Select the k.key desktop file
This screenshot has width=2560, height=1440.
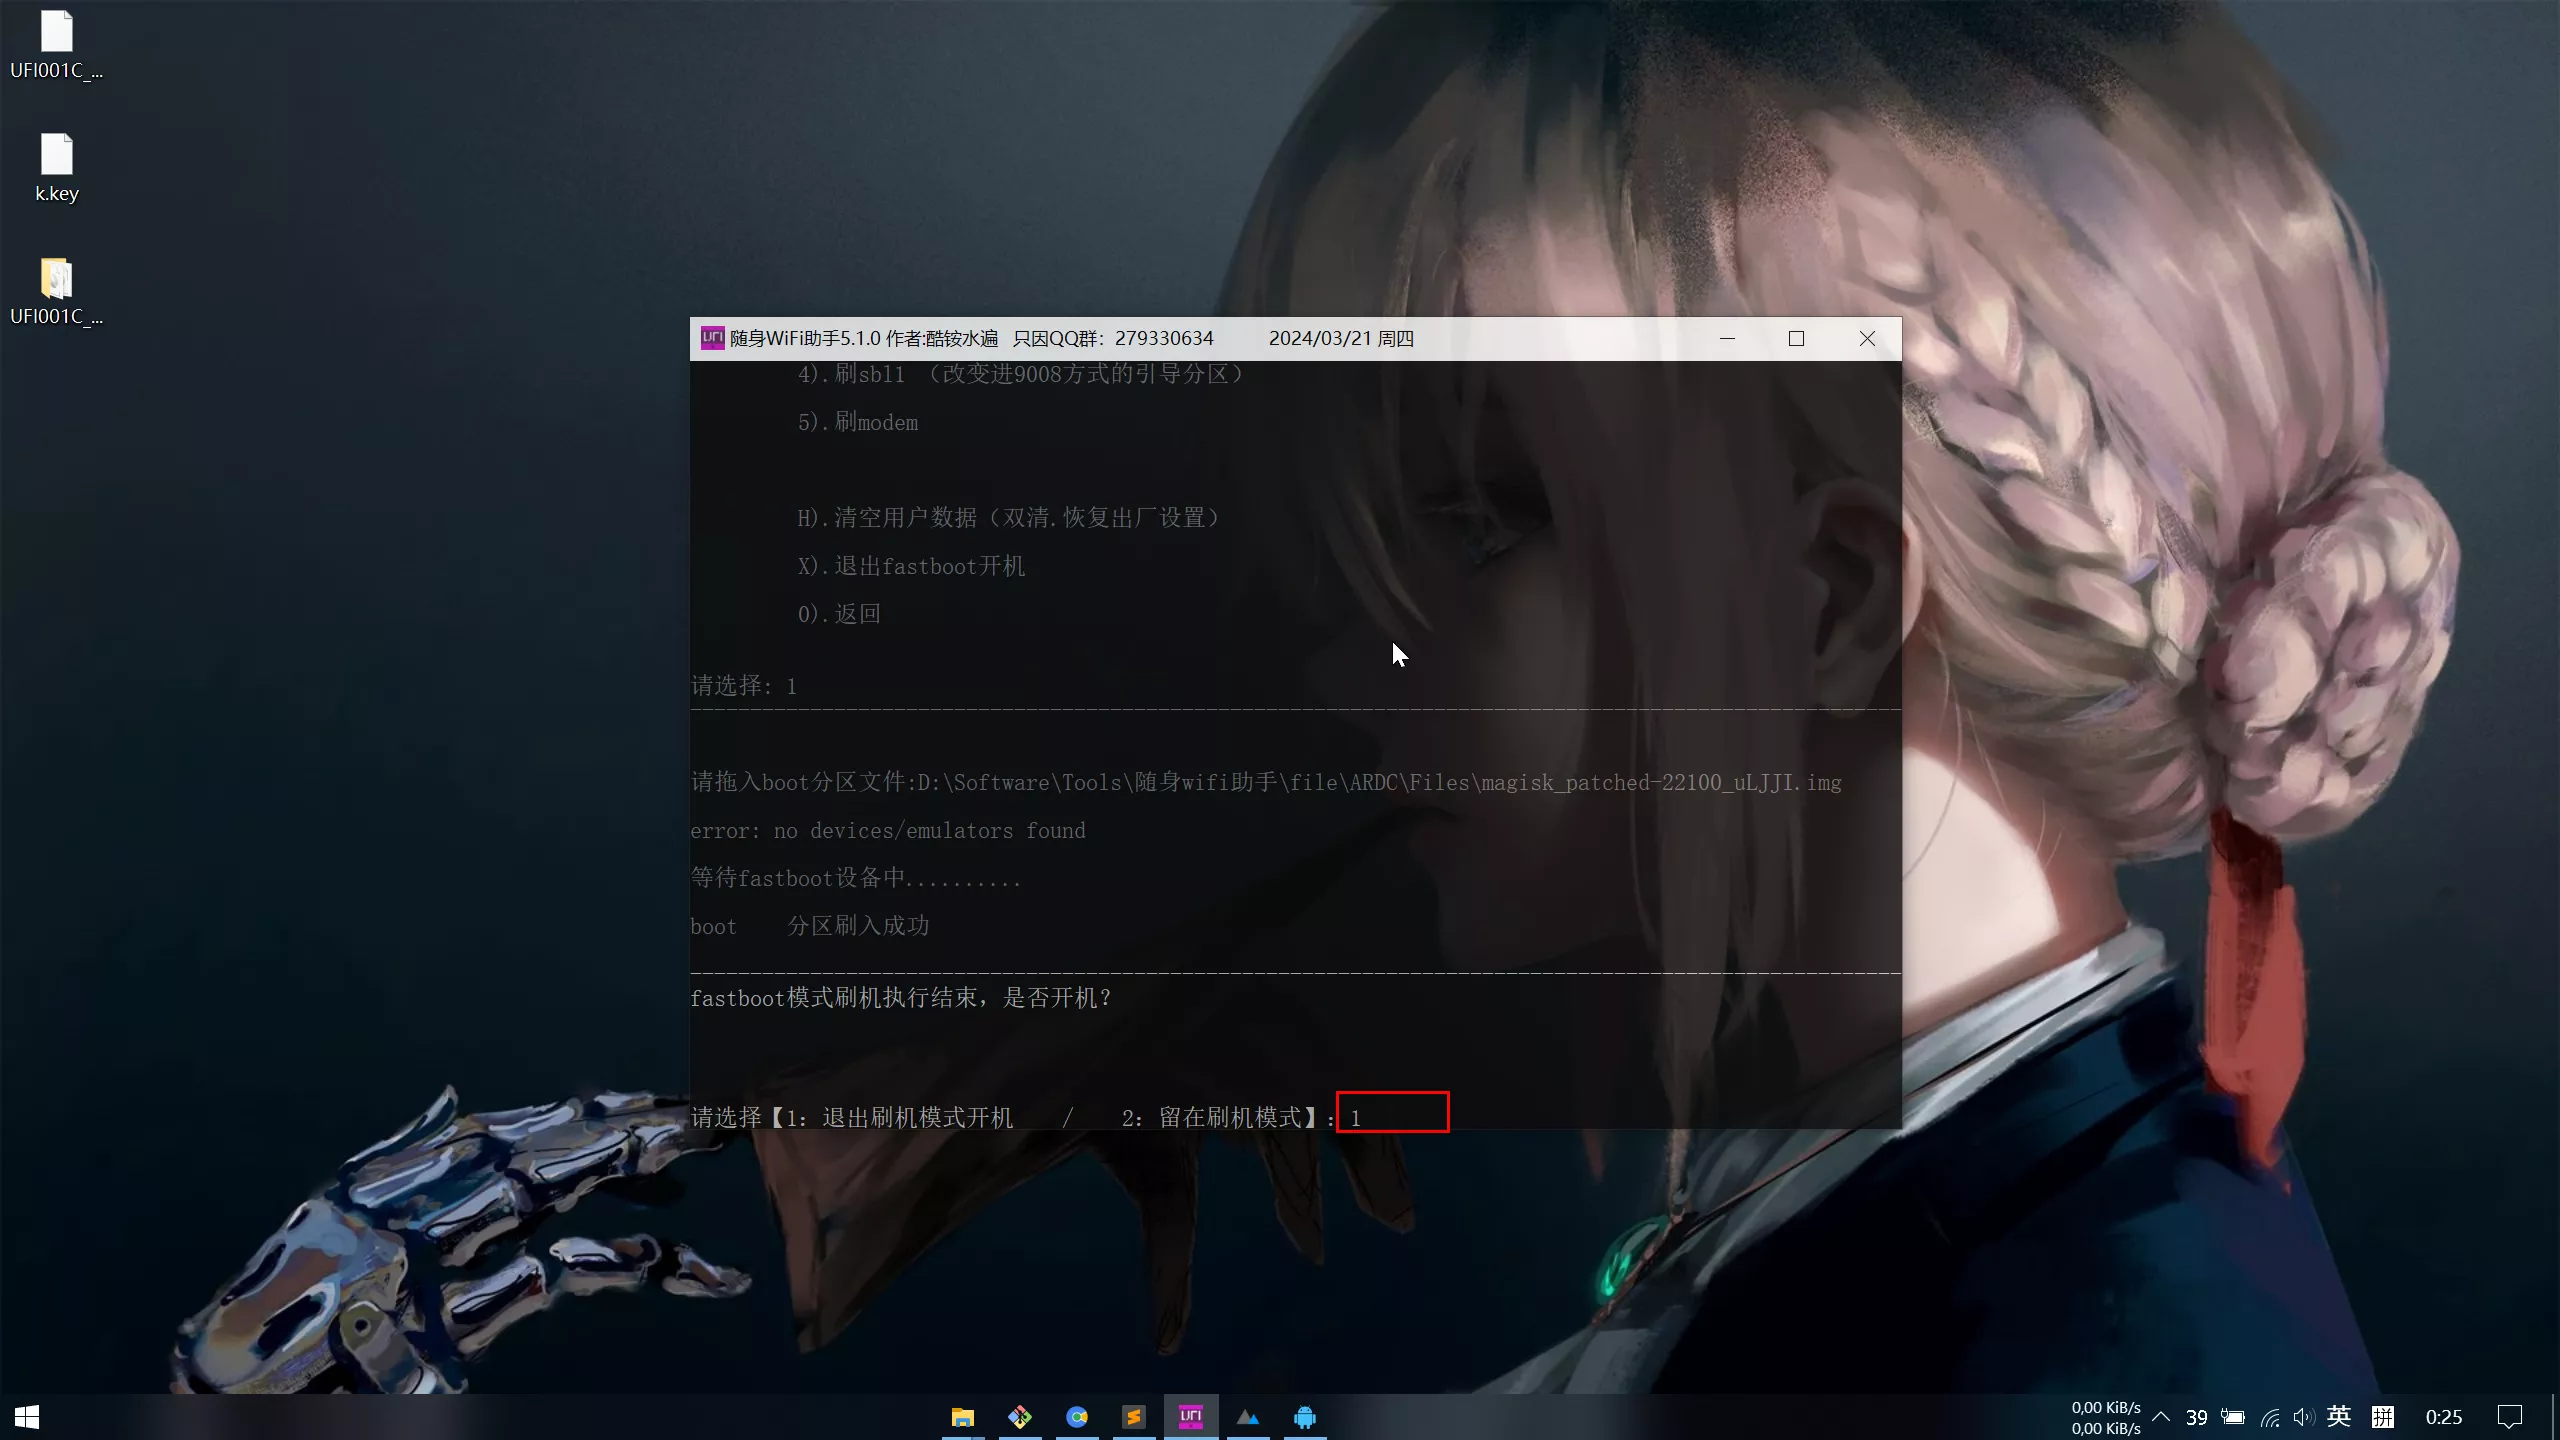click(57, 168)
